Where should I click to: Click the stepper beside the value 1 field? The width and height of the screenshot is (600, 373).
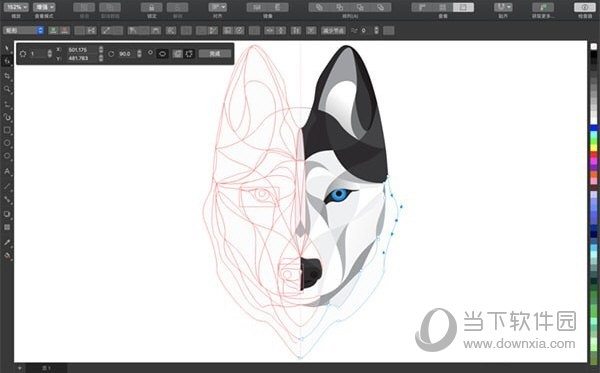click(x=49, y=54)
